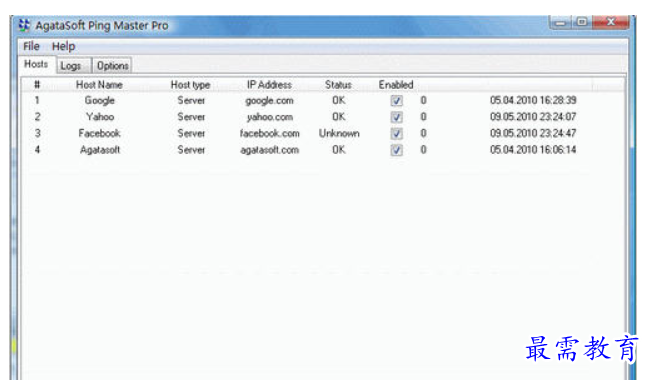The image size is (647, 380).
Task: Uncheck the Enabled box for Yahoo
Action: click(x=397, y=117)
